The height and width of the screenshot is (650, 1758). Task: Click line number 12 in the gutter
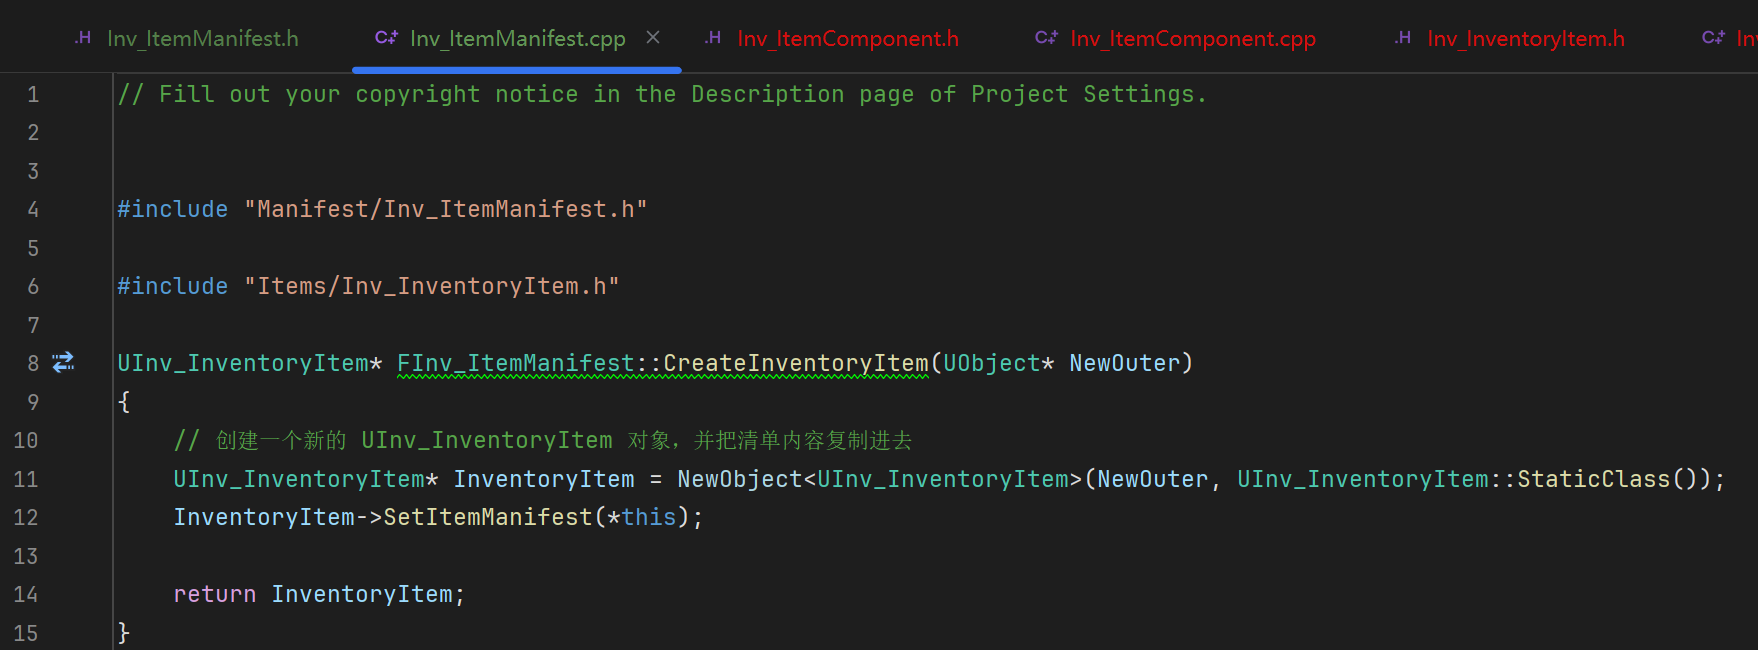point(26,518)
